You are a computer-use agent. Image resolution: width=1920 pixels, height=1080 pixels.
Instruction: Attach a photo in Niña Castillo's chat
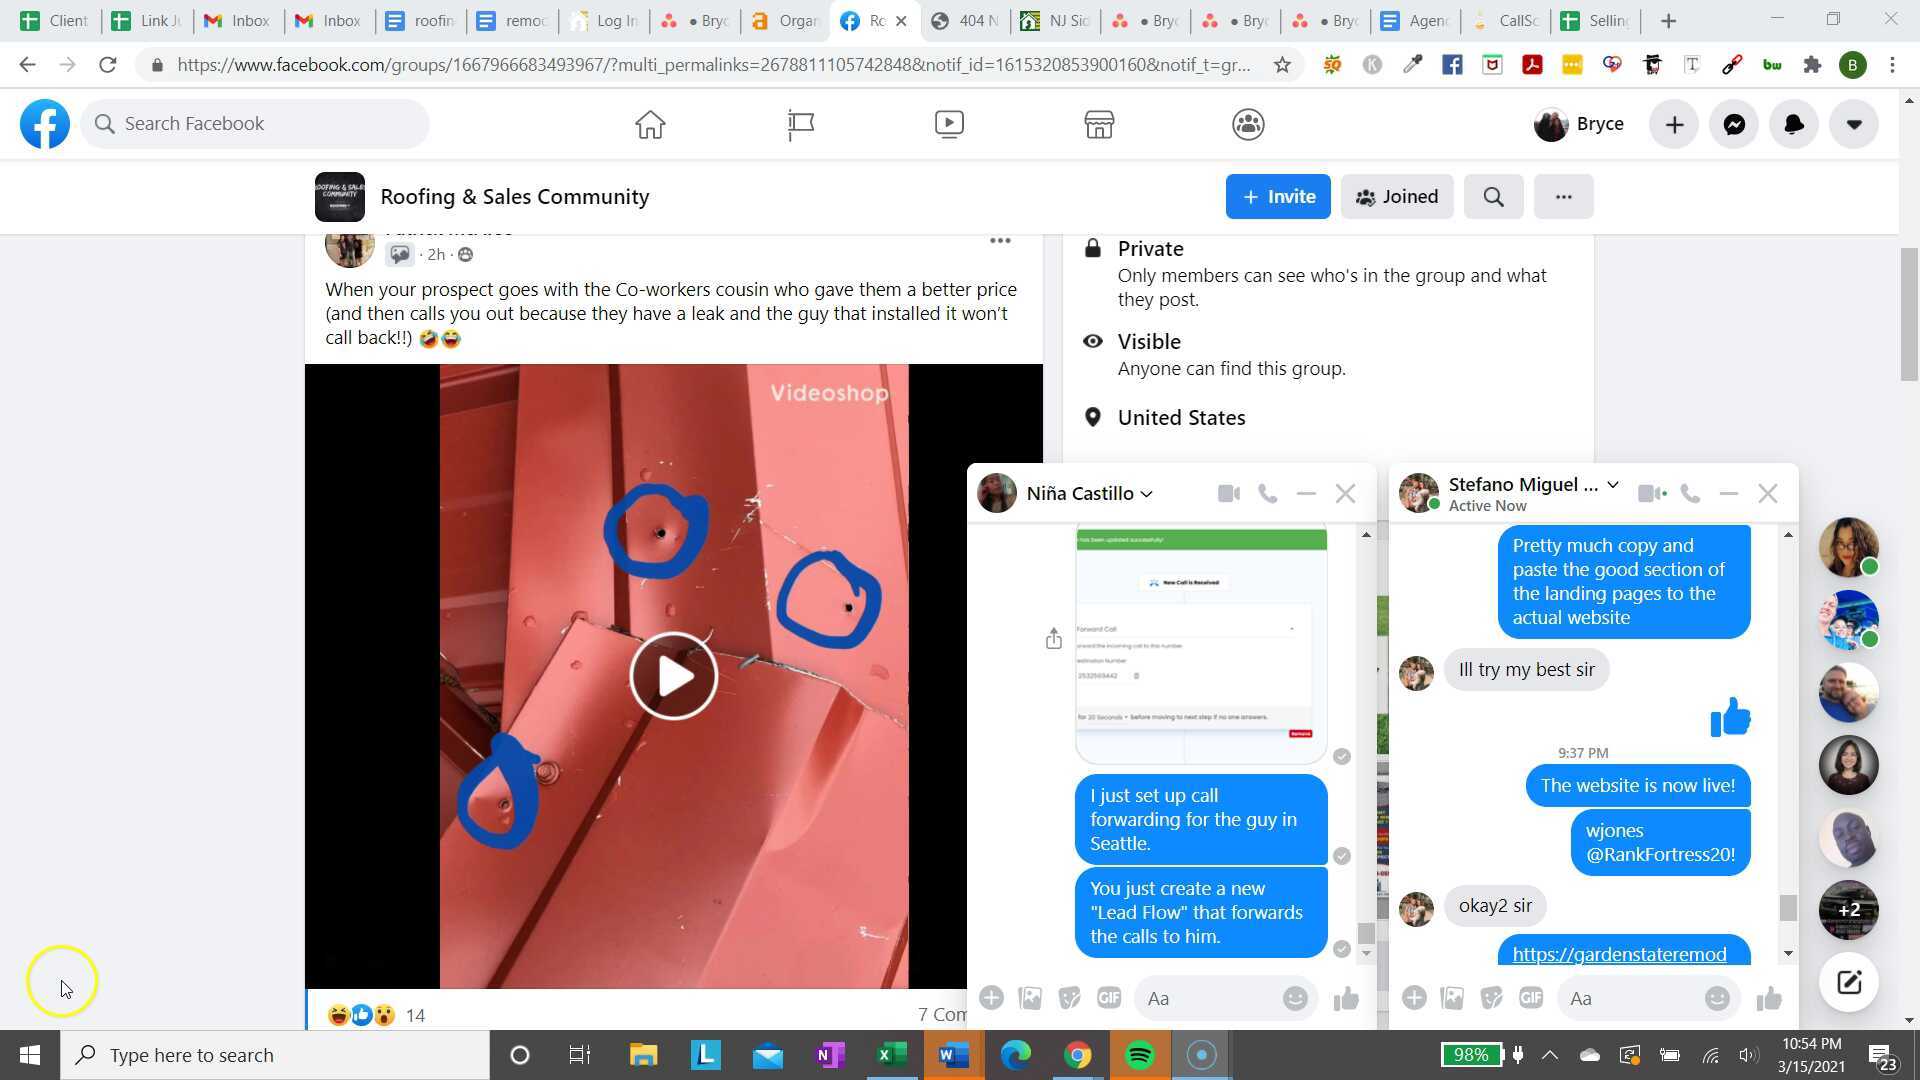(x=1030, y=998)
